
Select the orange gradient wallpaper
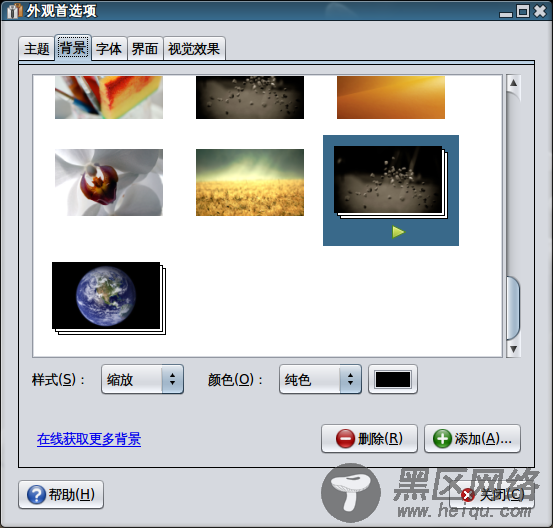391,97
